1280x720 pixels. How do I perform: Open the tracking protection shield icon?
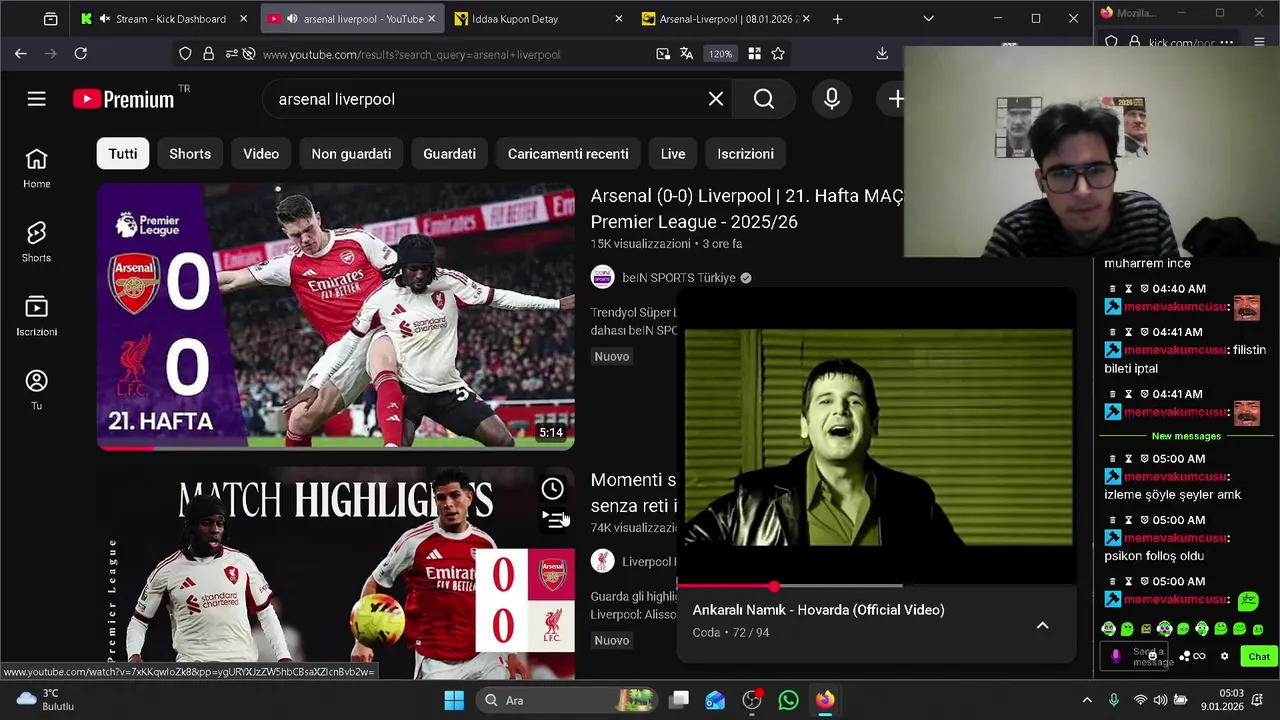coord(185,54)
